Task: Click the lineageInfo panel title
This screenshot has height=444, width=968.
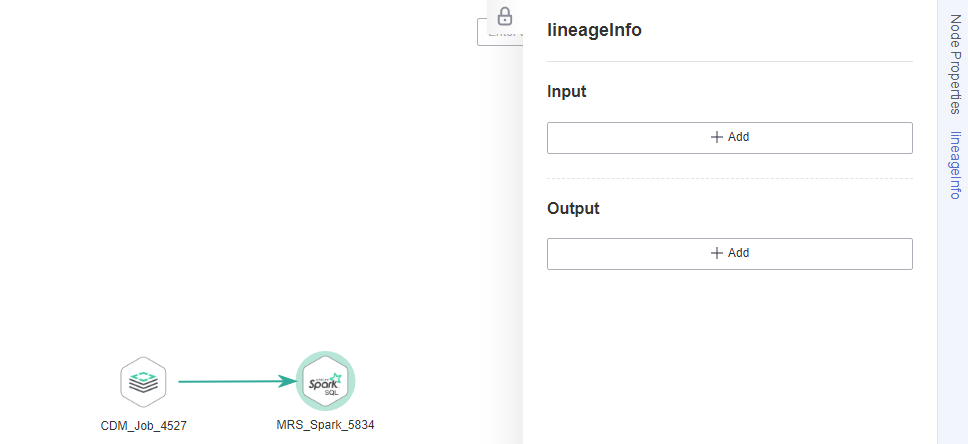Action: pyautogui.click(x=594, y=30)
